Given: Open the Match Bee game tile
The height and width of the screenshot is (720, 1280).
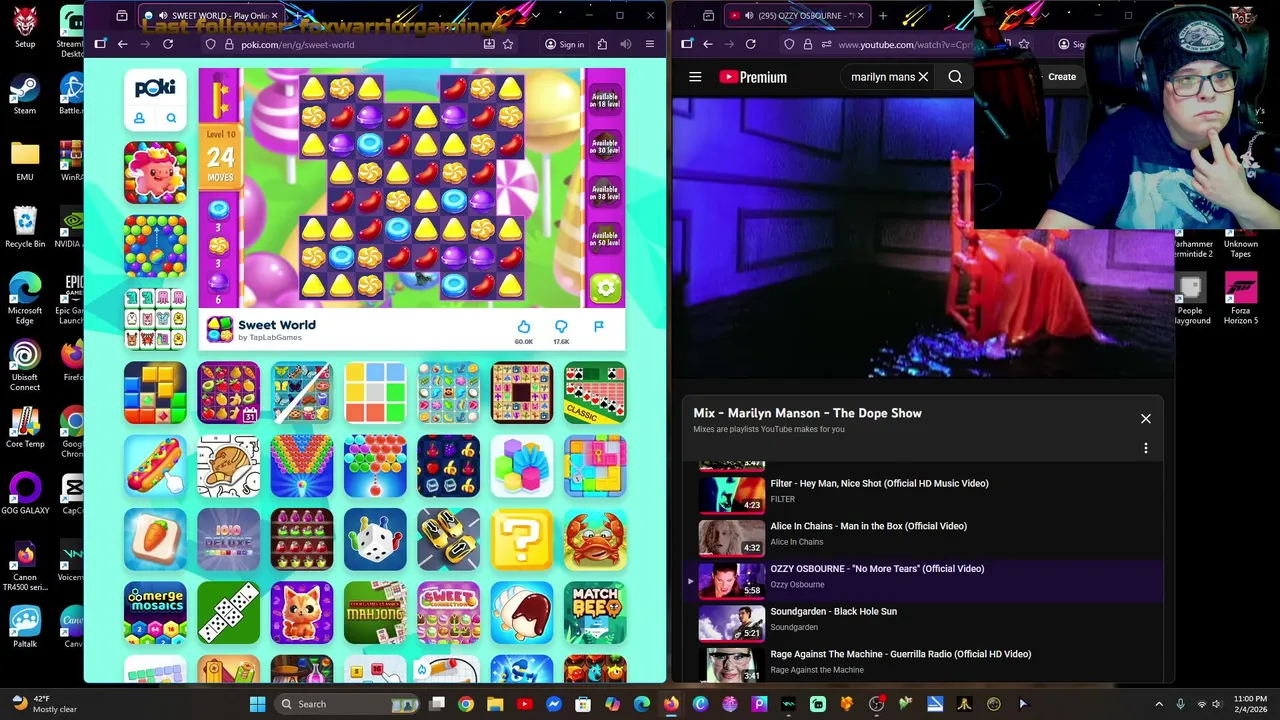Looking at the screenshot, I should pyautogui.click(x=595, y=613).
